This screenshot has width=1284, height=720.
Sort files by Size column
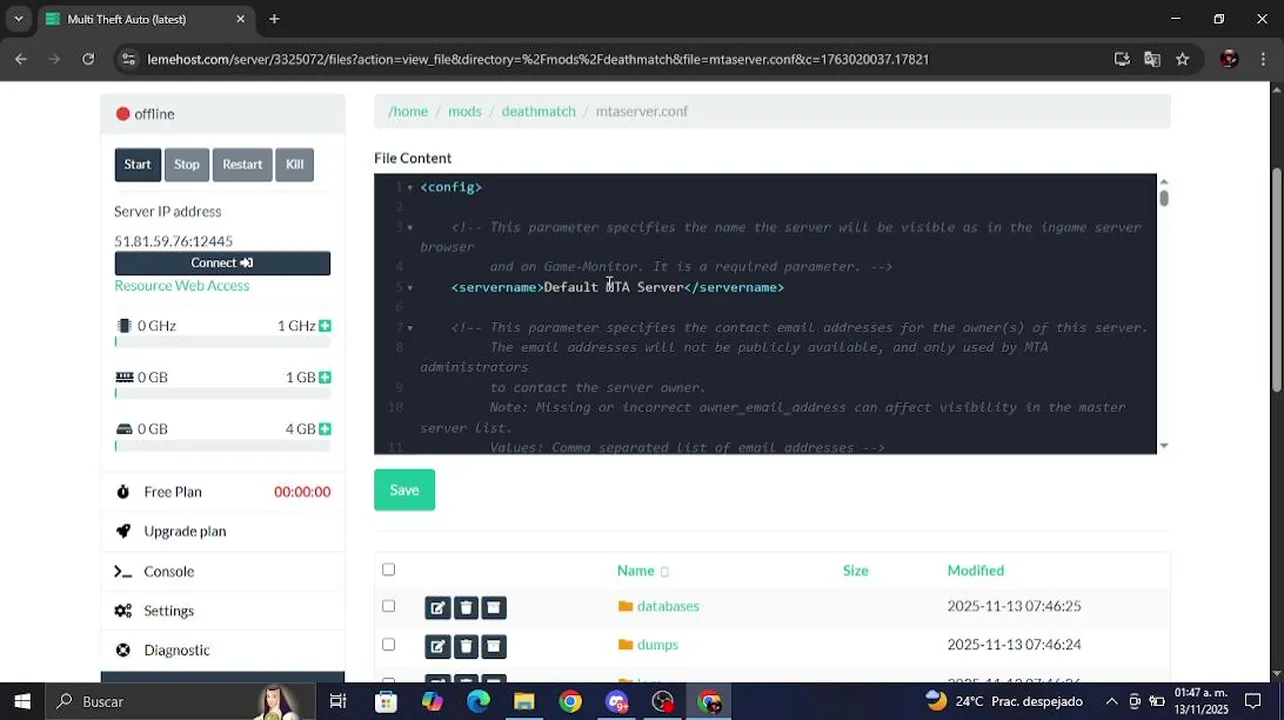coord(856,570)
